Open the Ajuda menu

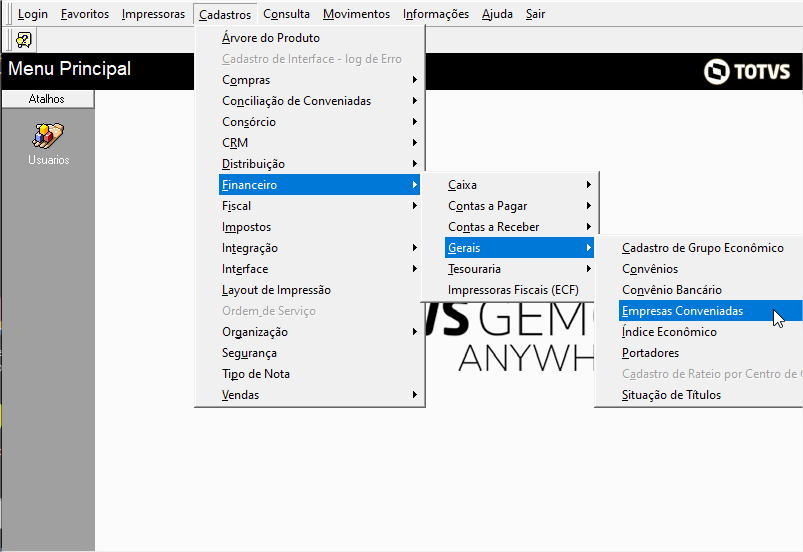click(497, 14)
